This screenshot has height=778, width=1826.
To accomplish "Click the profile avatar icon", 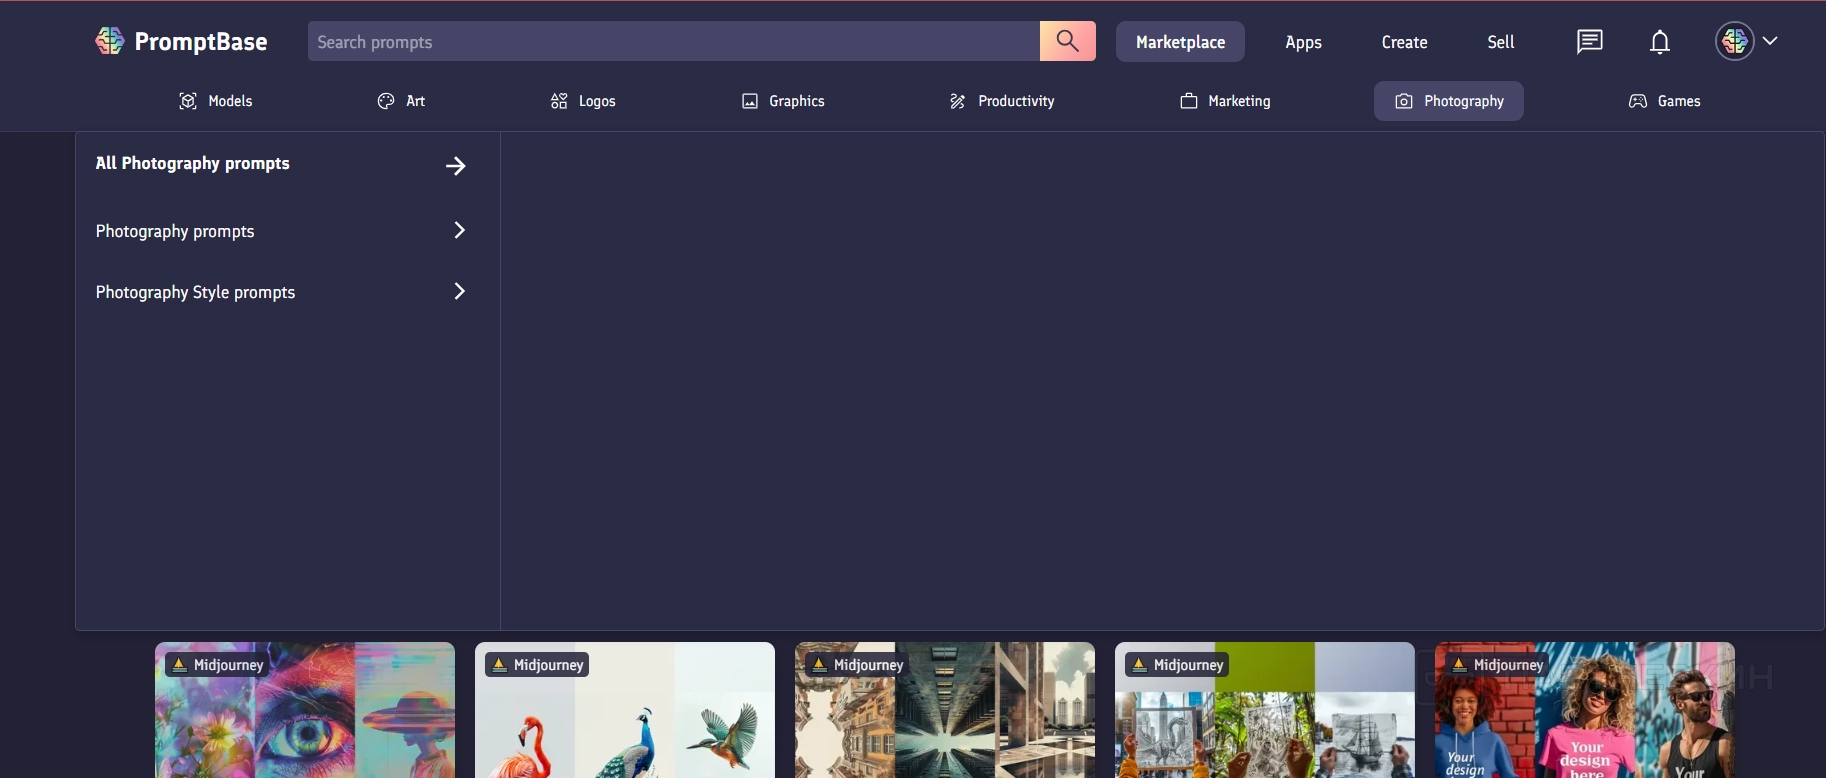I will pyautogui.click(x=1735, y=41).
